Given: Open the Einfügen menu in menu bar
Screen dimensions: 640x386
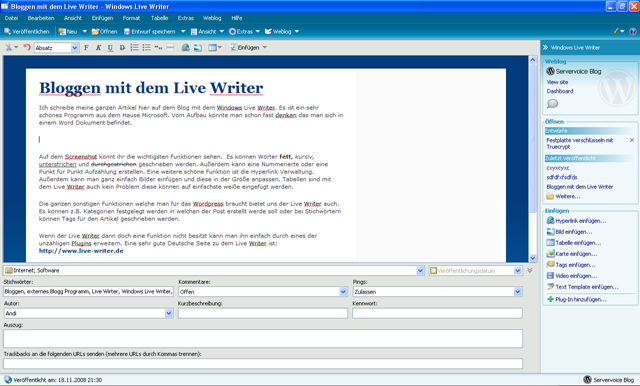Looking at the screenshot, I should coord(102,18).
